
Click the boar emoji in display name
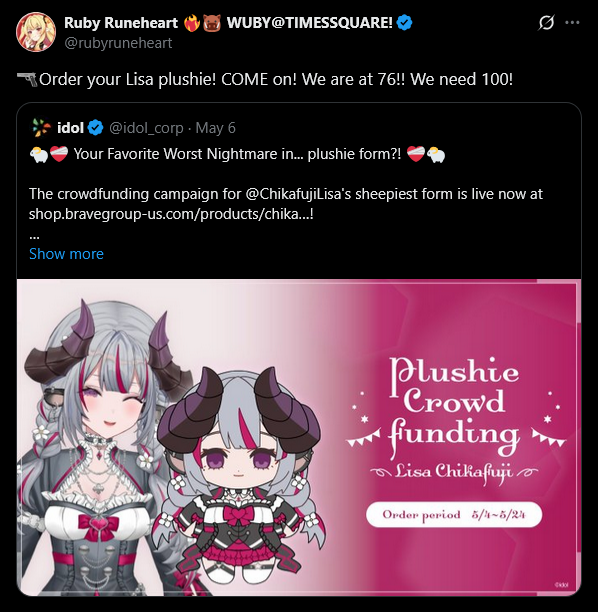coord(212,23)
